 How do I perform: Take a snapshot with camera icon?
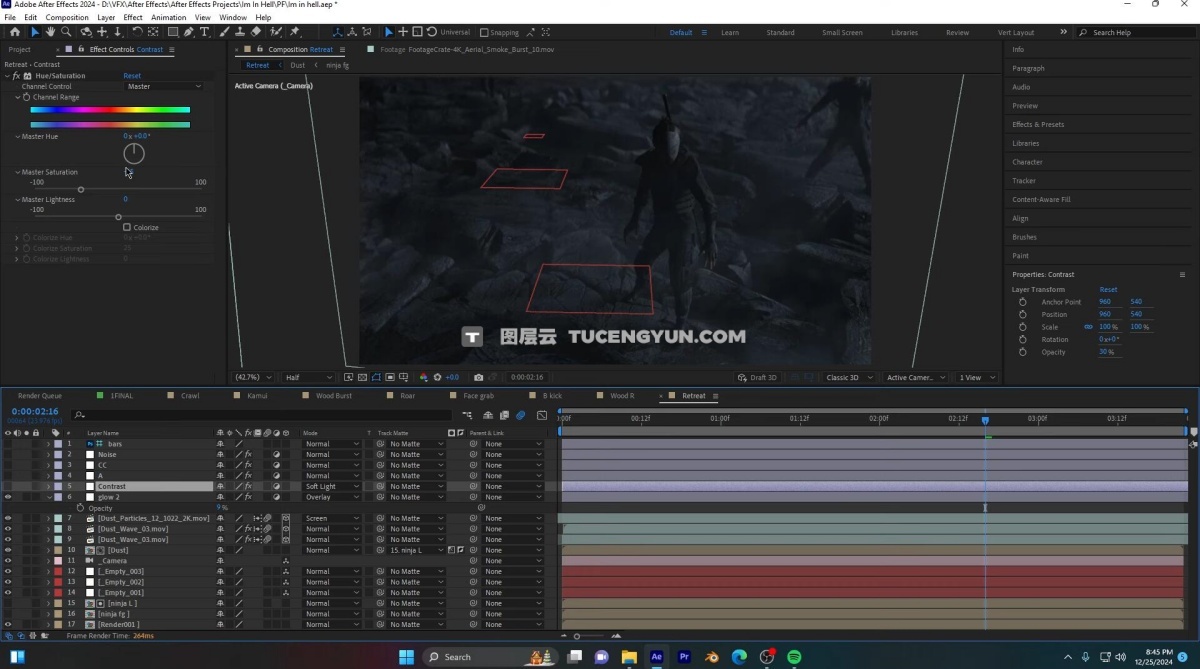(479, 377)
